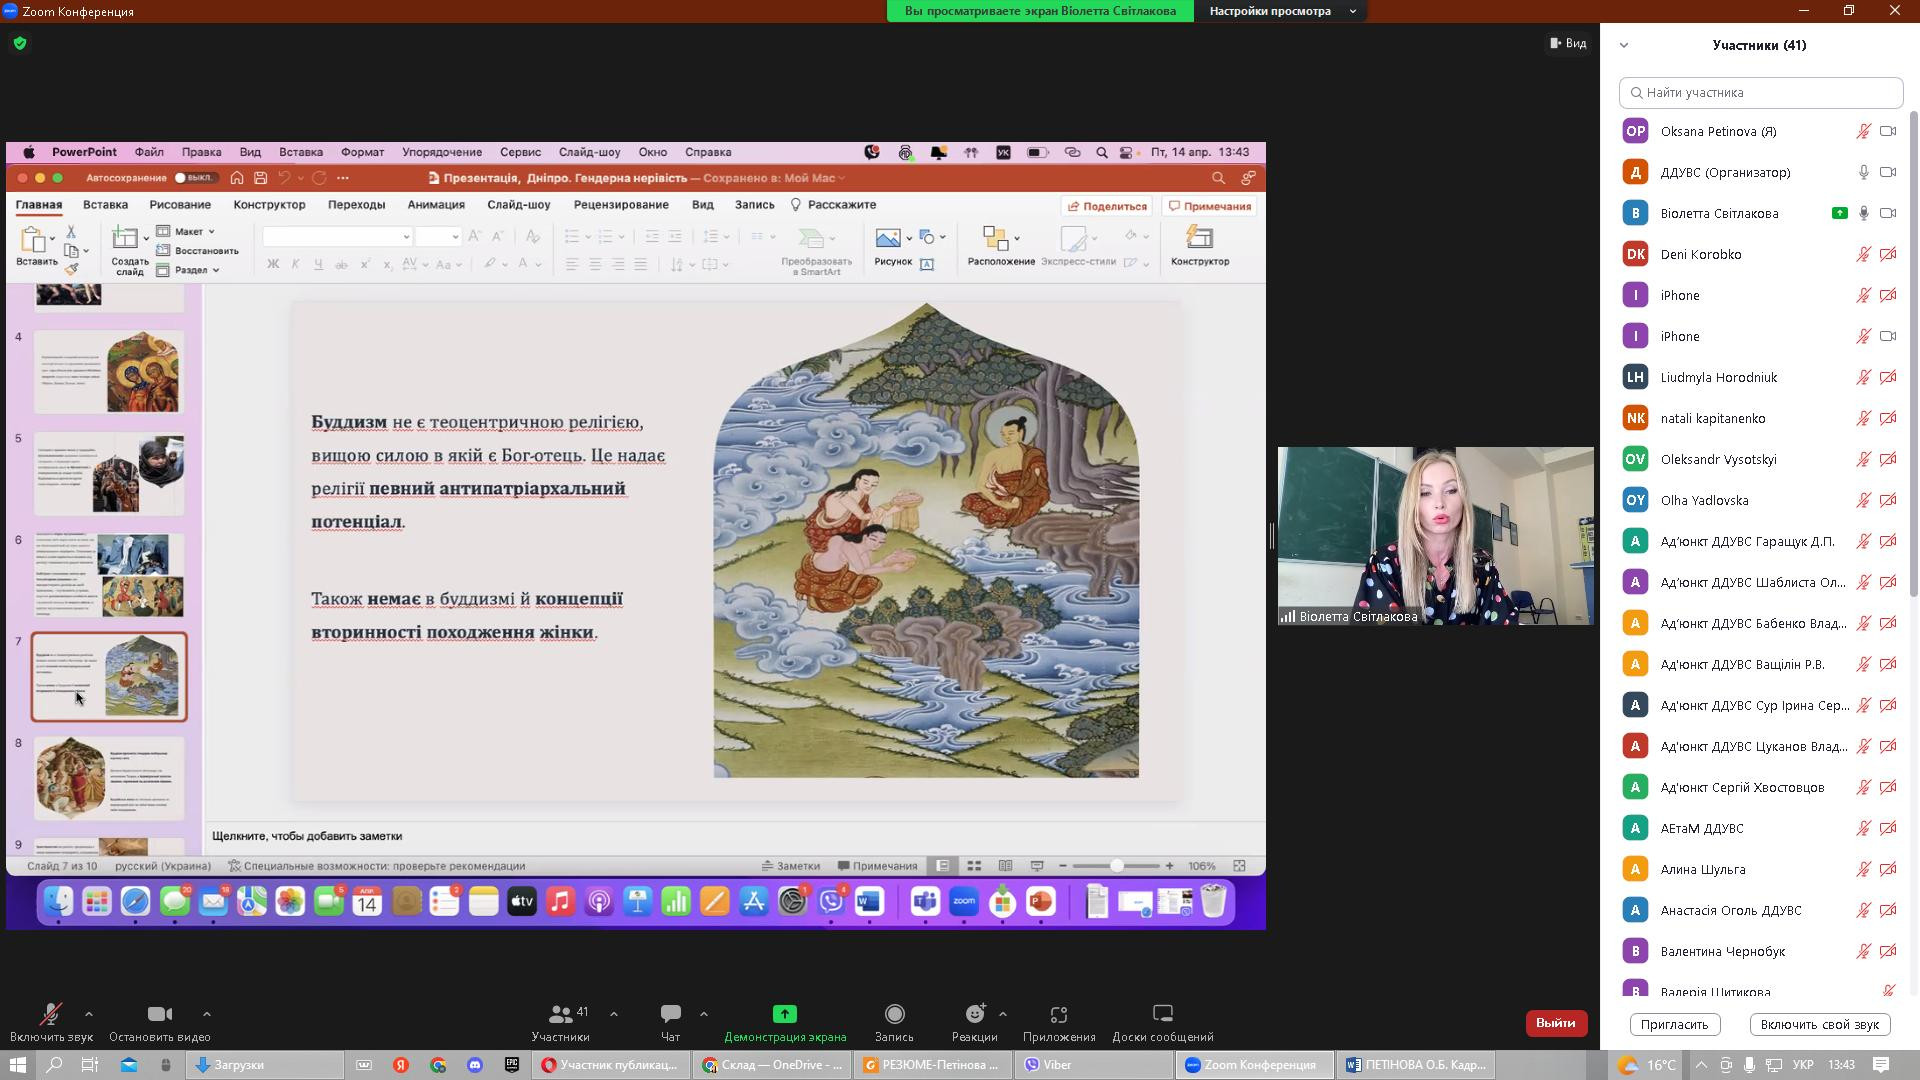The height and width of the screenshot is (1080, 1920).
Task: Open the Реакции smiley icon
Action: coord(975,1014)
